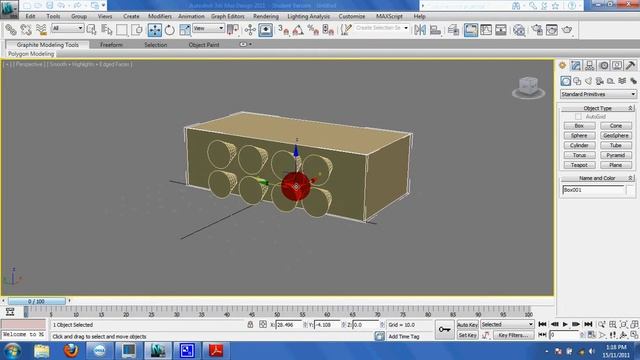The height and width of the screenshot is (360, 640).
Task: Tick the AutoGrid checkbox
Action: [578, 117]
